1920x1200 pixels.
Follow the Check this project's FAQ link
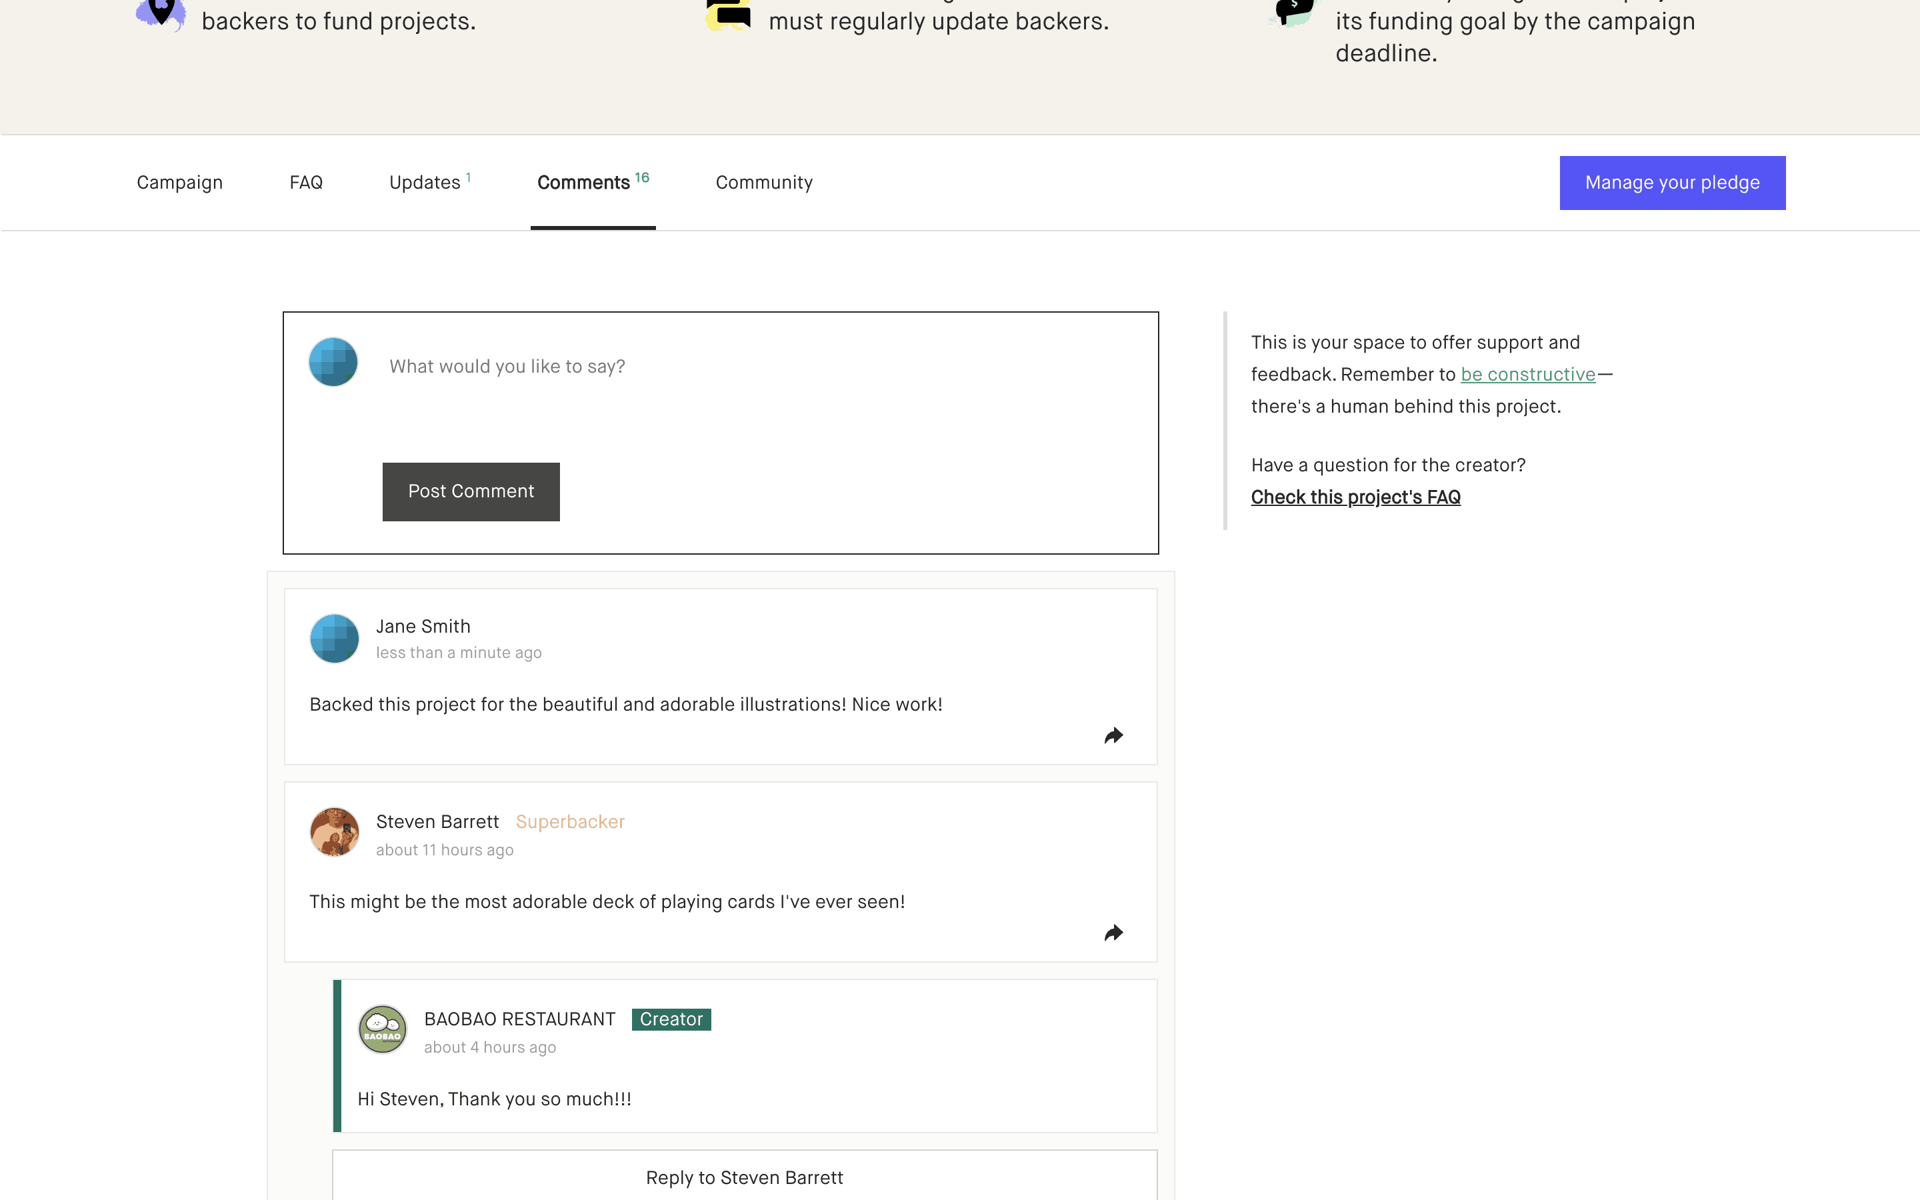click(x=1355, y=498)
